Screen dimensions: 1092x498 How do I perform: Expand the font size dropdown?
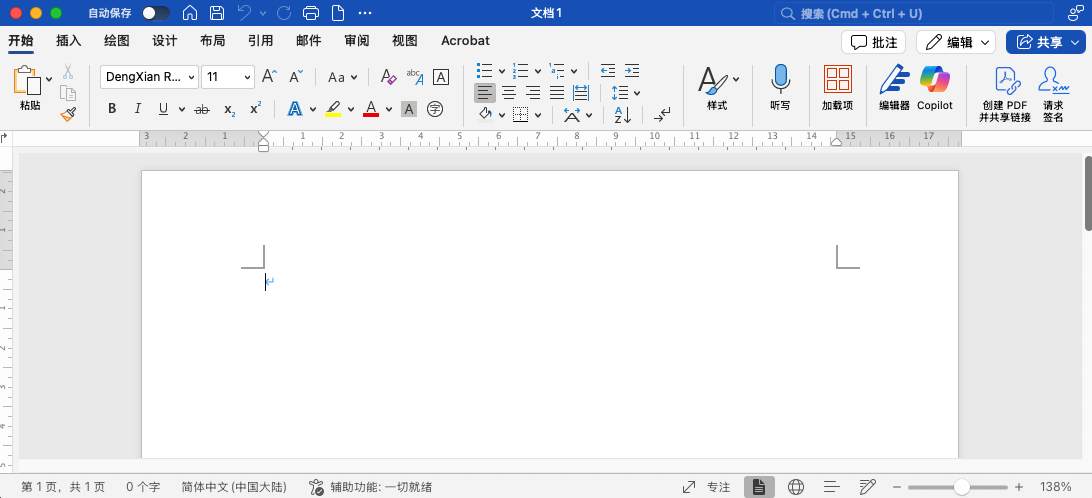(247, 77)
